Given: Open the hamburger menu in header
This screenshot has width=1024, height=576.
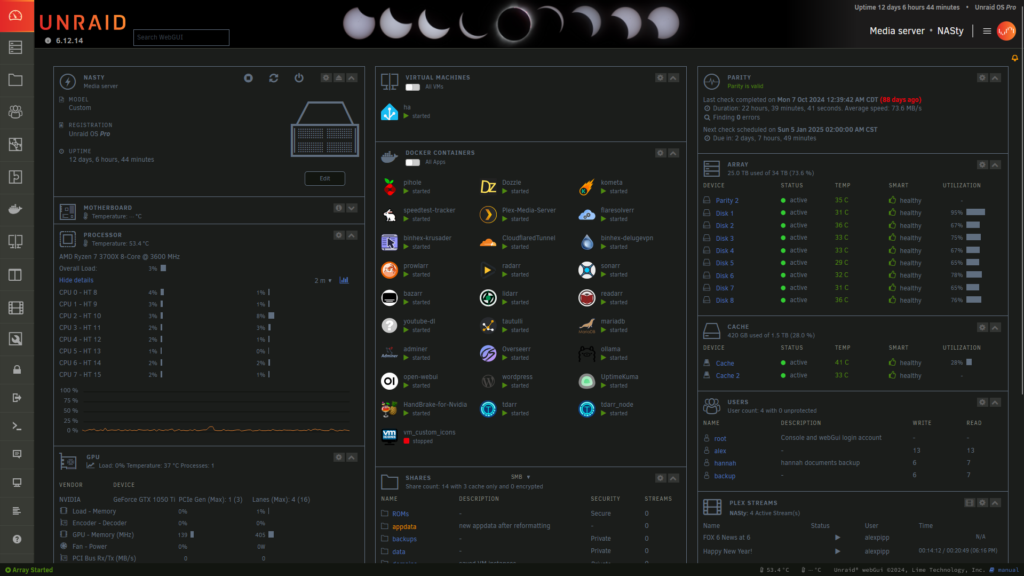Looking at the screenshot, I should 987,31.
